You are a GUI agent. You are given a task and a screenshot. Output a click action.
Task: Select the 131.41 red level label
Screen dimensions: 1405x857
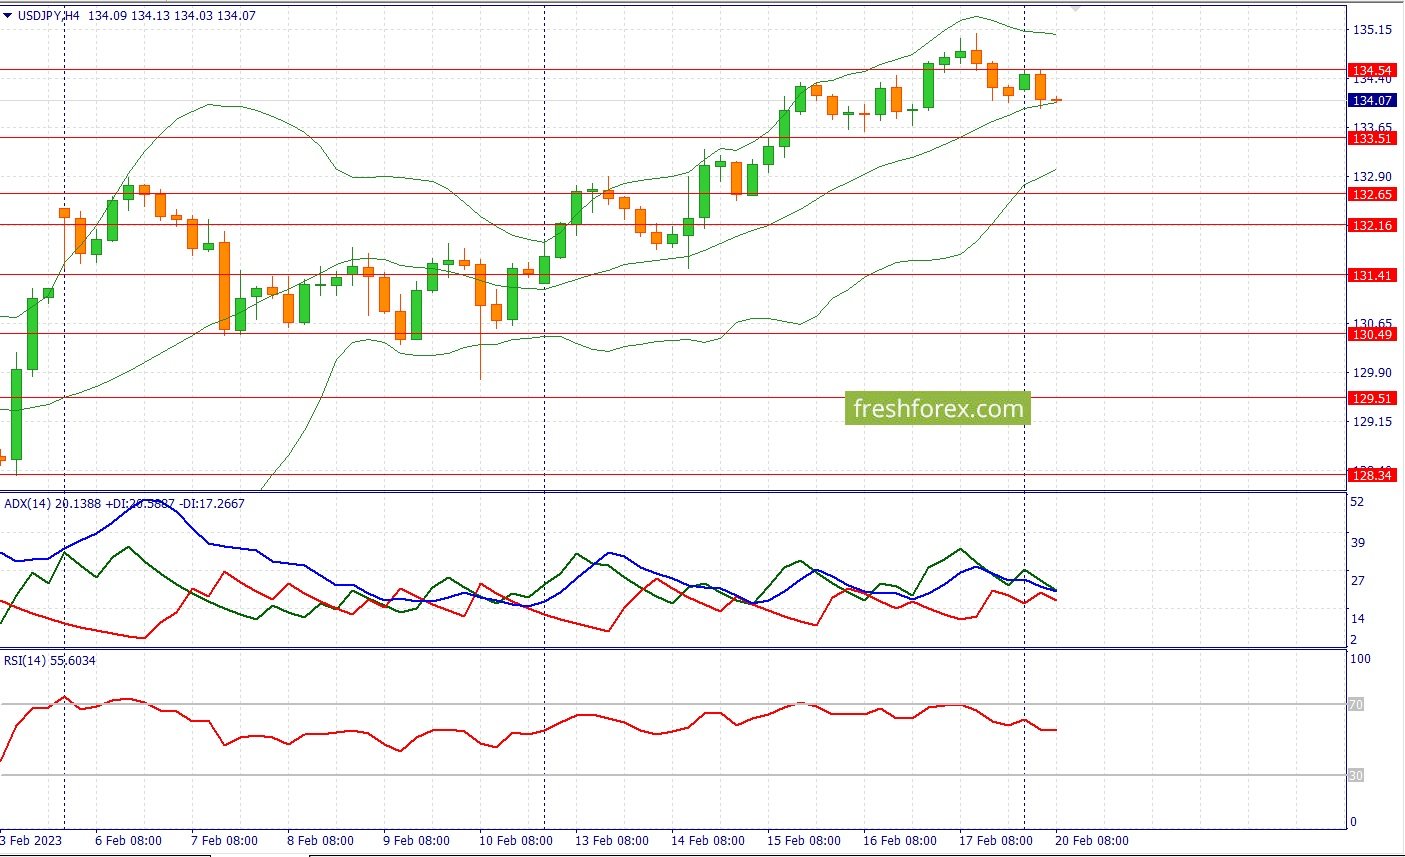click(1372, 275)
